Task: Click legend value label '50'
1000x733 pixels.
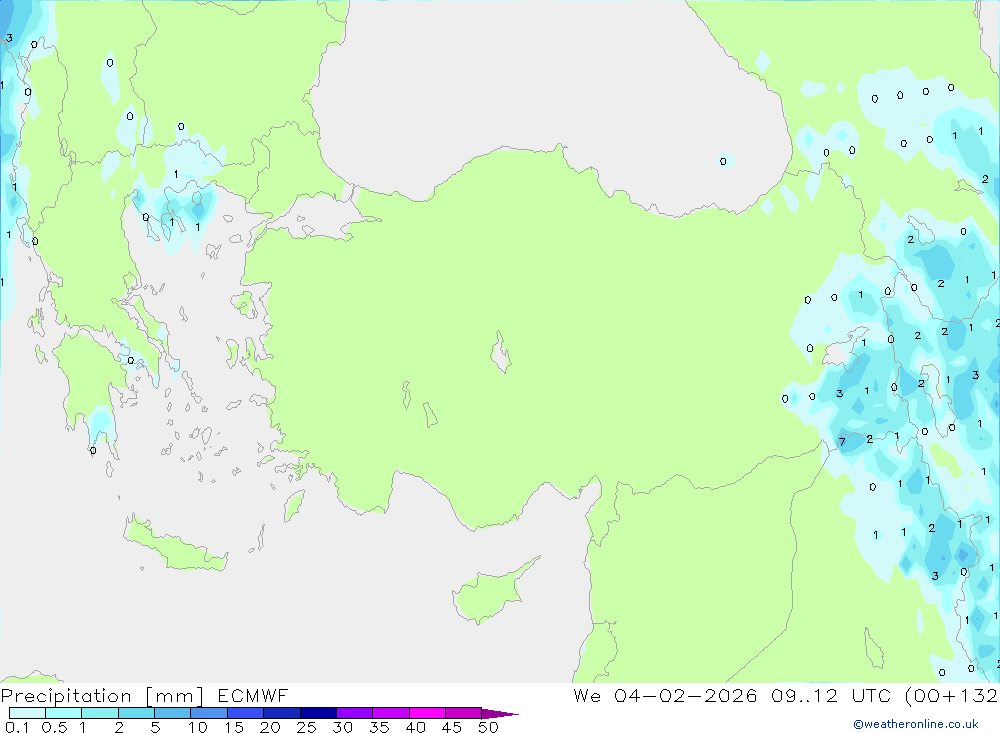Action: pos(488,727)
